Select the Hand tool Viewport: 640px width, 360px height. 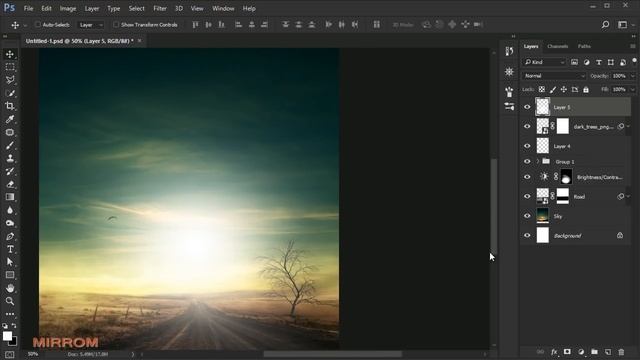pyautogui.click(x=10, y=288)
